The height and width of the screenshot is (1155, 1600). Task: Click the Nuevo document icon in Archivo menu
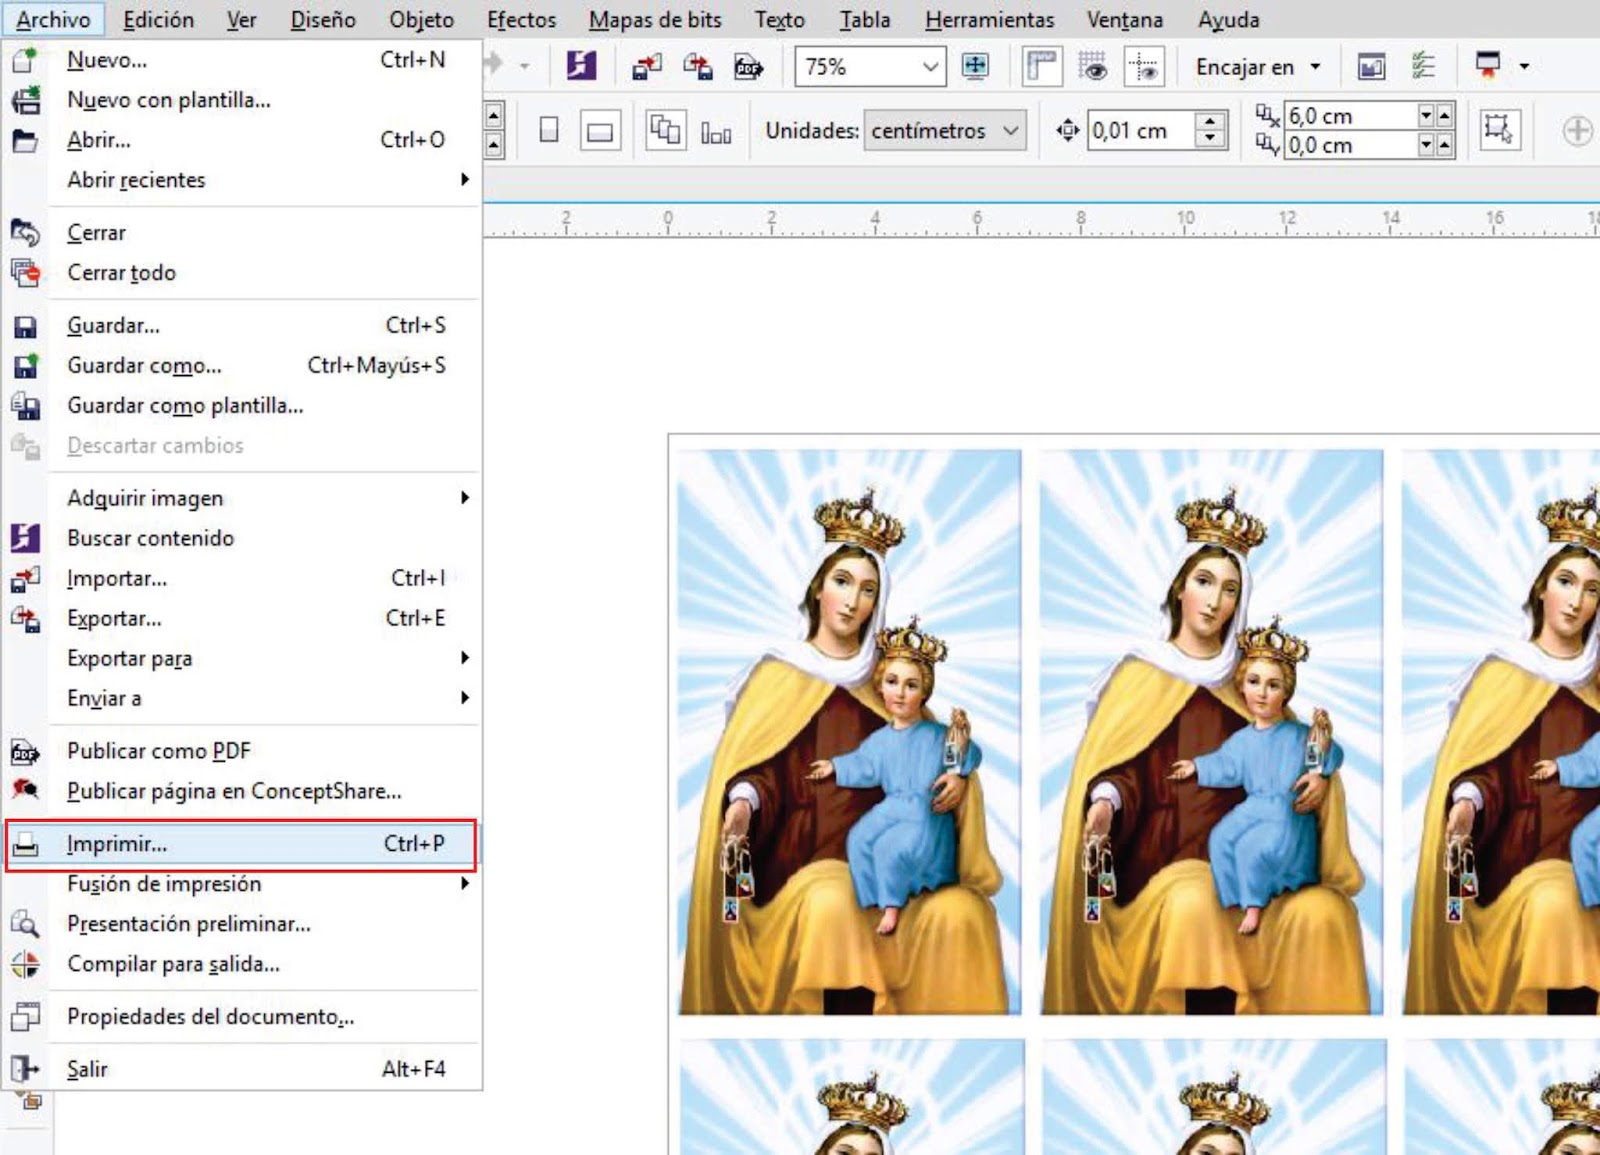point(25,60)
